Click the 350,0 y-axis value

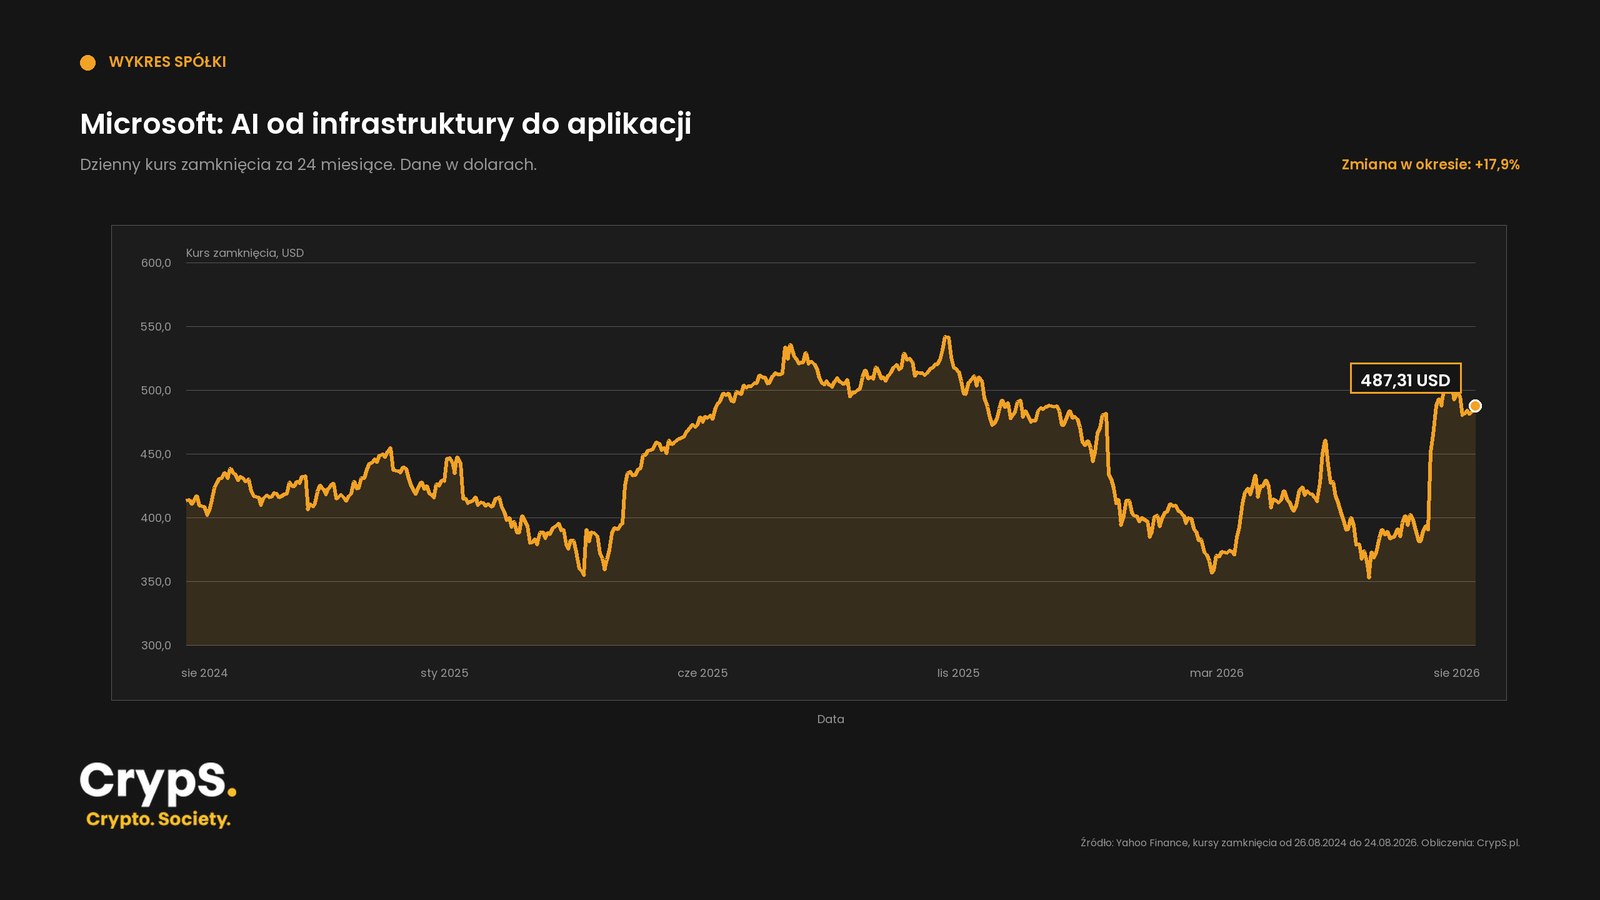pyautogui.click(x=156, y=582)
